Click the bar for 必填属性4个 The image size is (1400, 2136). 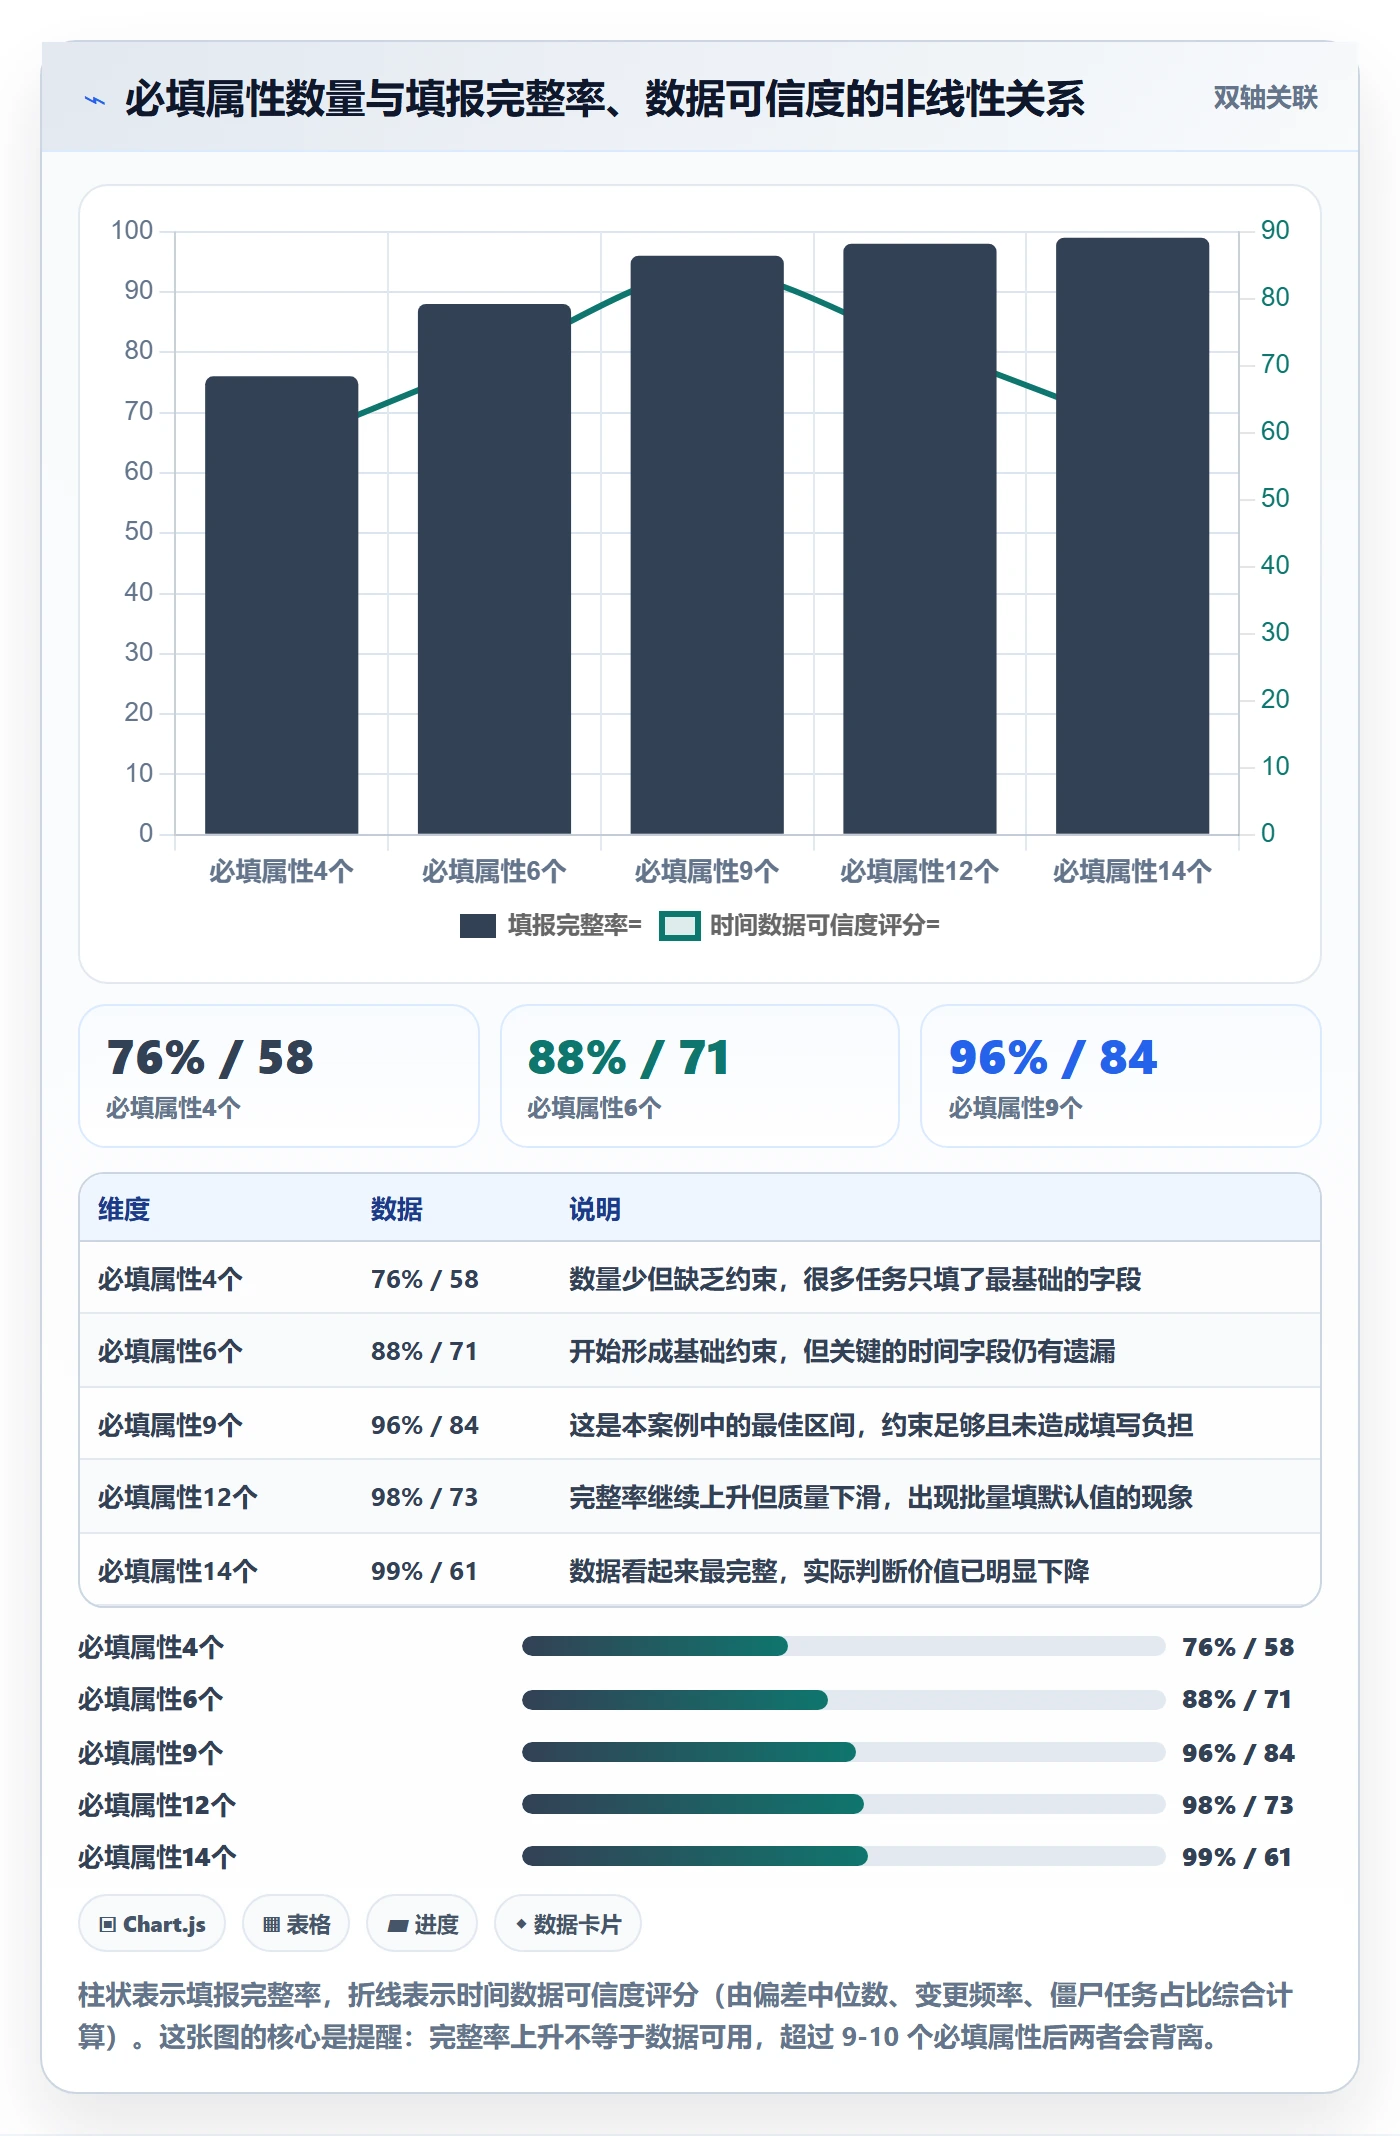tap(281, 604)
